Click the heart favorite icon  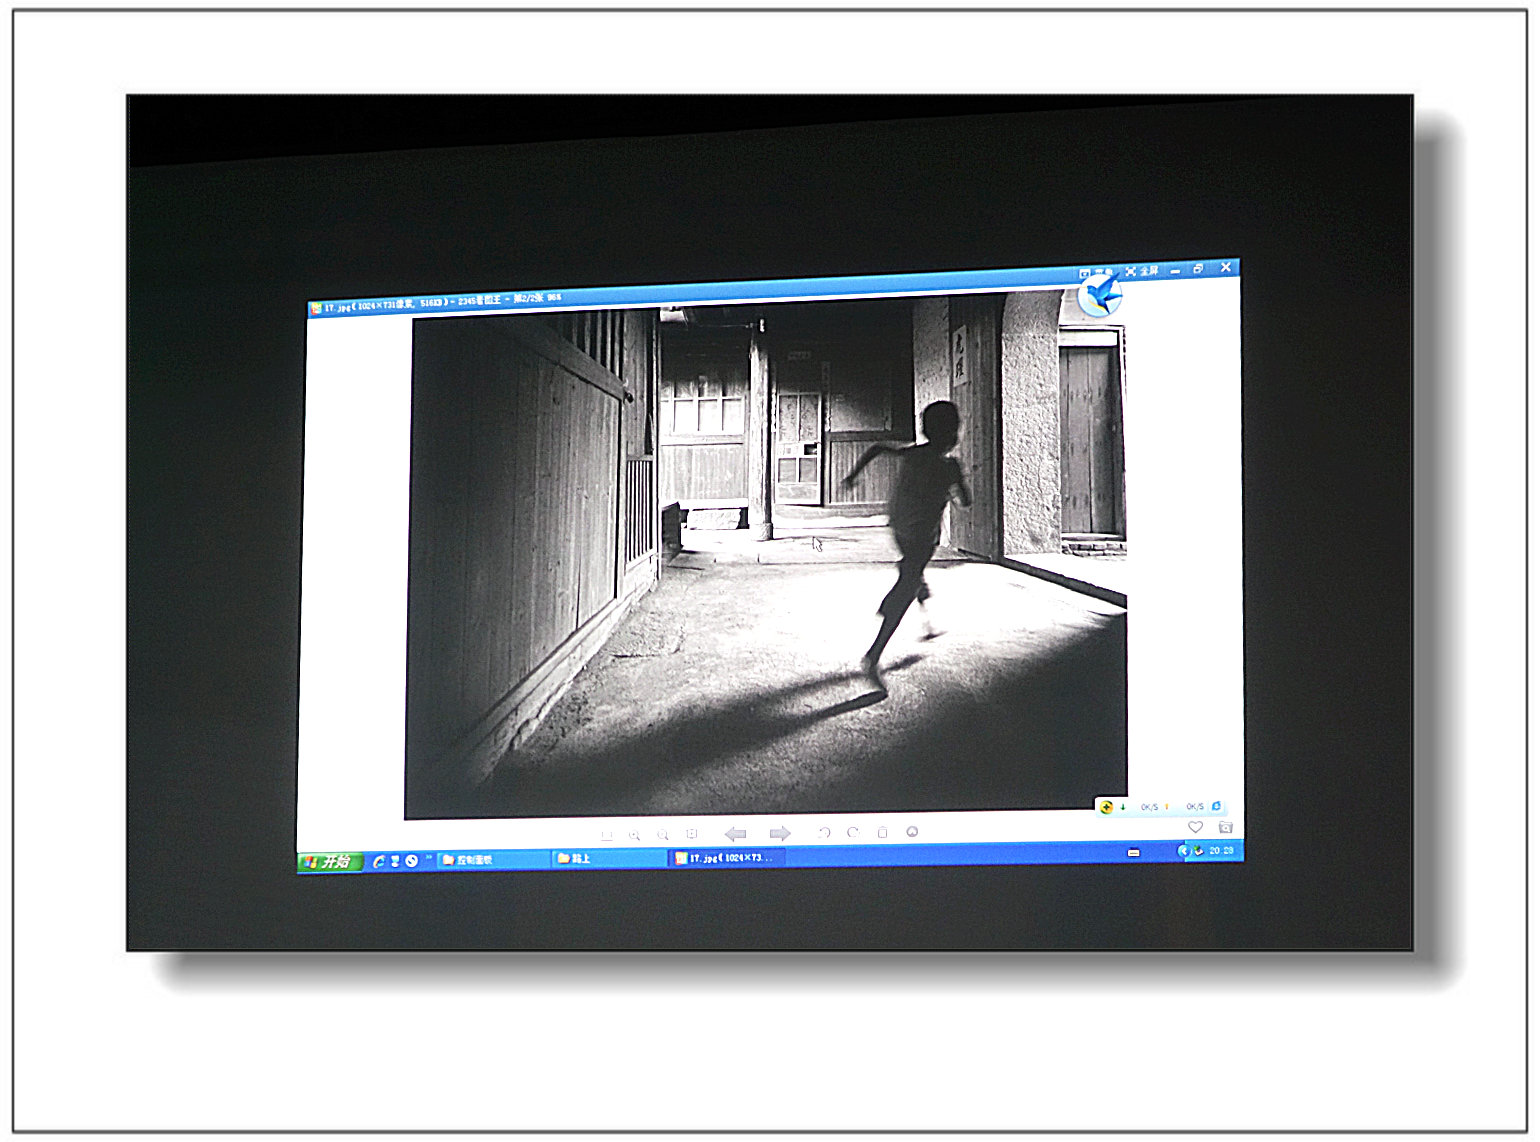tap(1195, 827)
